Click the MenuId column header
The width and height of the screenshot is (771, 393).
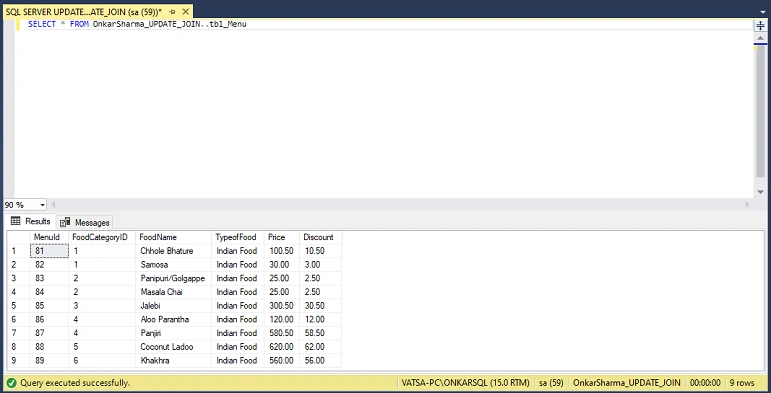pyautogui.click(x=49, y=237)
